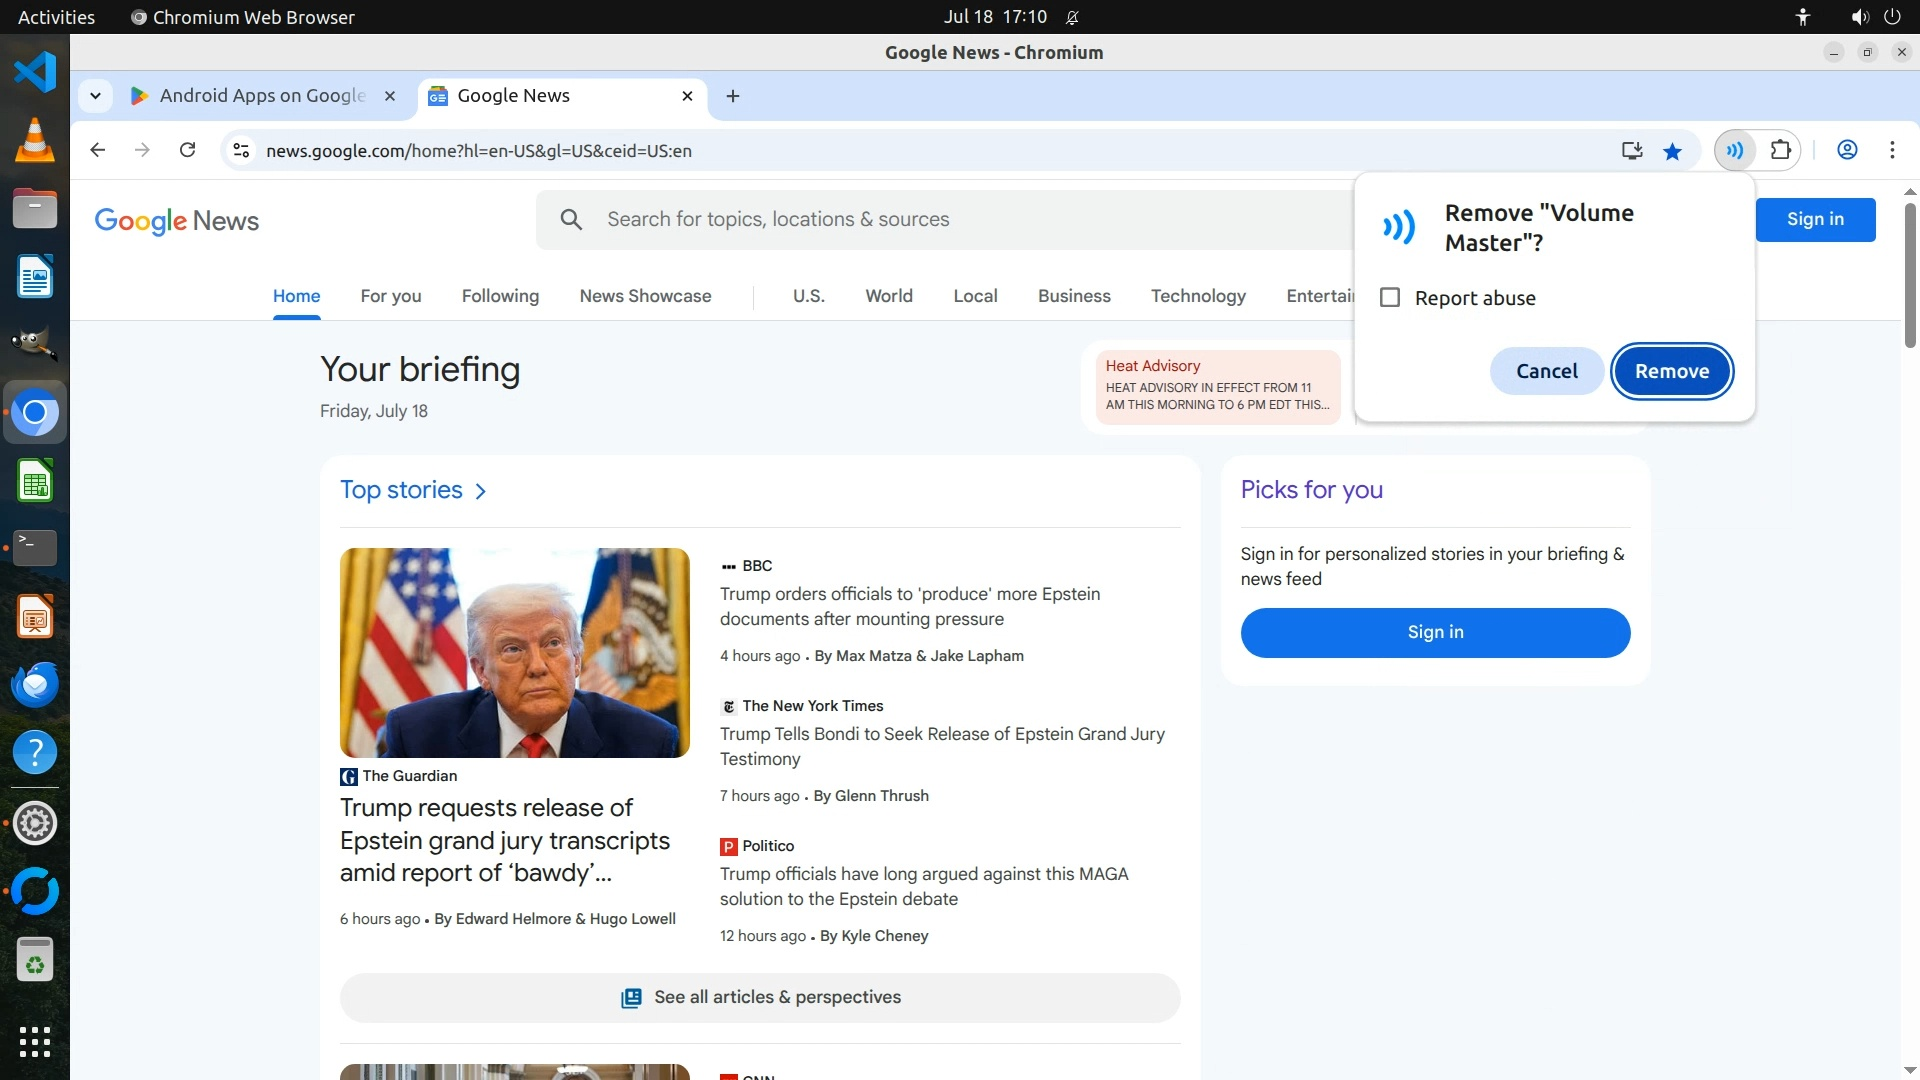This screenshot has height=1080, width=1920.
Task: Switch to Android Apps on Google tab
Action: click(262, 96)
